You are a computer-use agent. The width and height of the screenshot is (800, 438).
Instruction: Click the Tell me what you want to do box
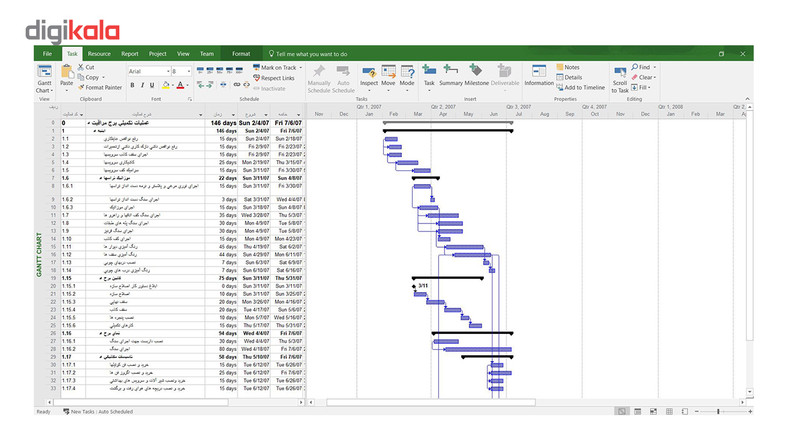click(x=308, y=54)
